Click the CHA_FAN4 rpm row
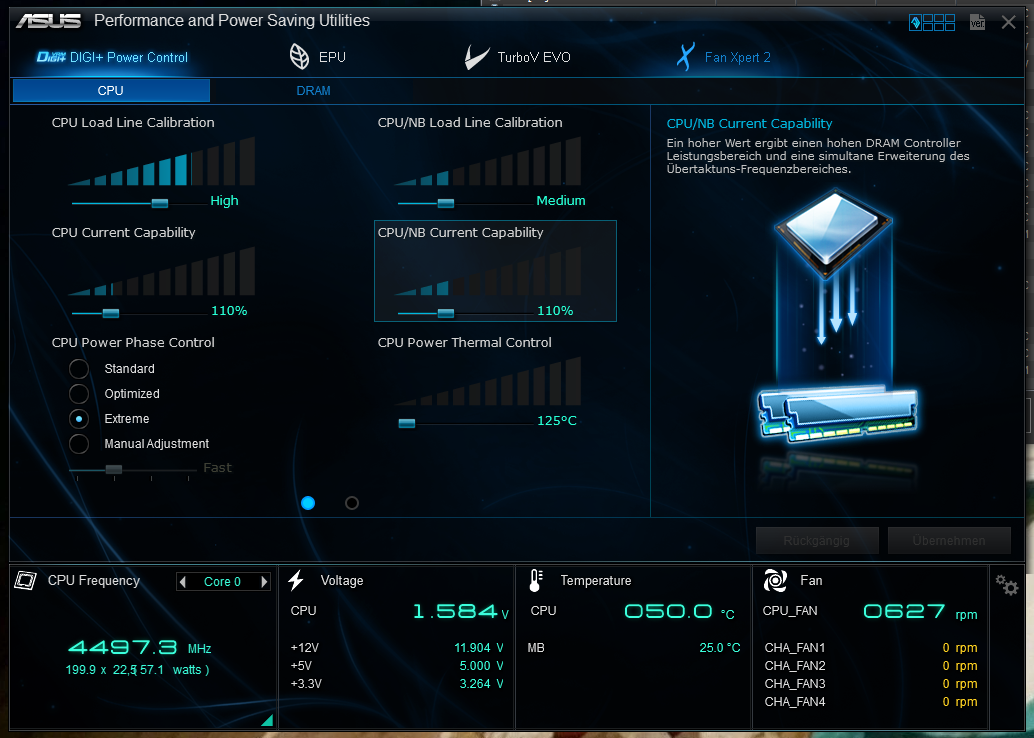Image resolution: width=1034 pixels, height=738 pixels. coord(870,702)
